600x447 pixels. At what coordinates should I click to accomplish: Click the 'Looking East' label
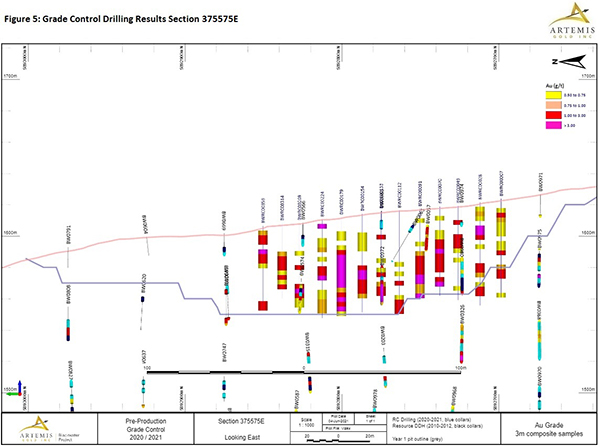(x=242, y=437)
